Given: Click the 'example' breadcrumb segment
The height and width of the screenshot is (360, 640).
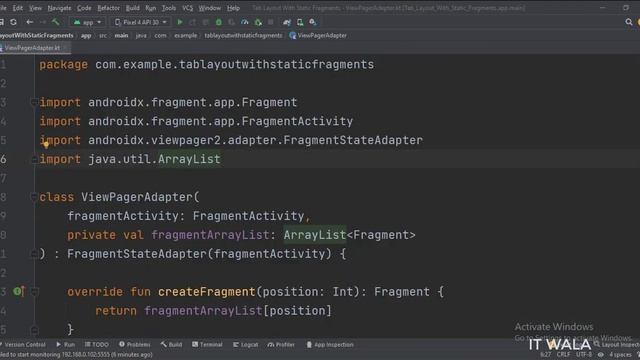Looking at the screenshot, I should (186, 36).
